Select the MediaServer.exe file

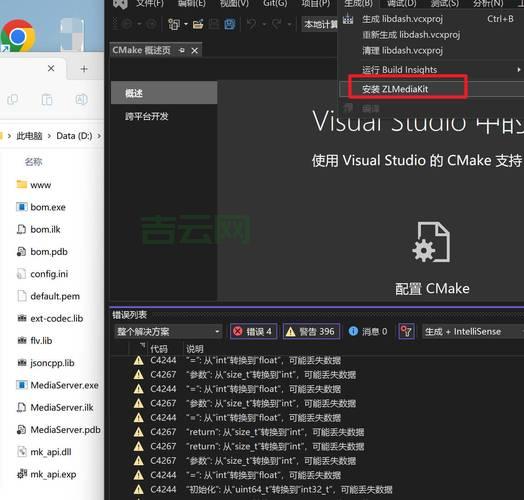(64, 385)
